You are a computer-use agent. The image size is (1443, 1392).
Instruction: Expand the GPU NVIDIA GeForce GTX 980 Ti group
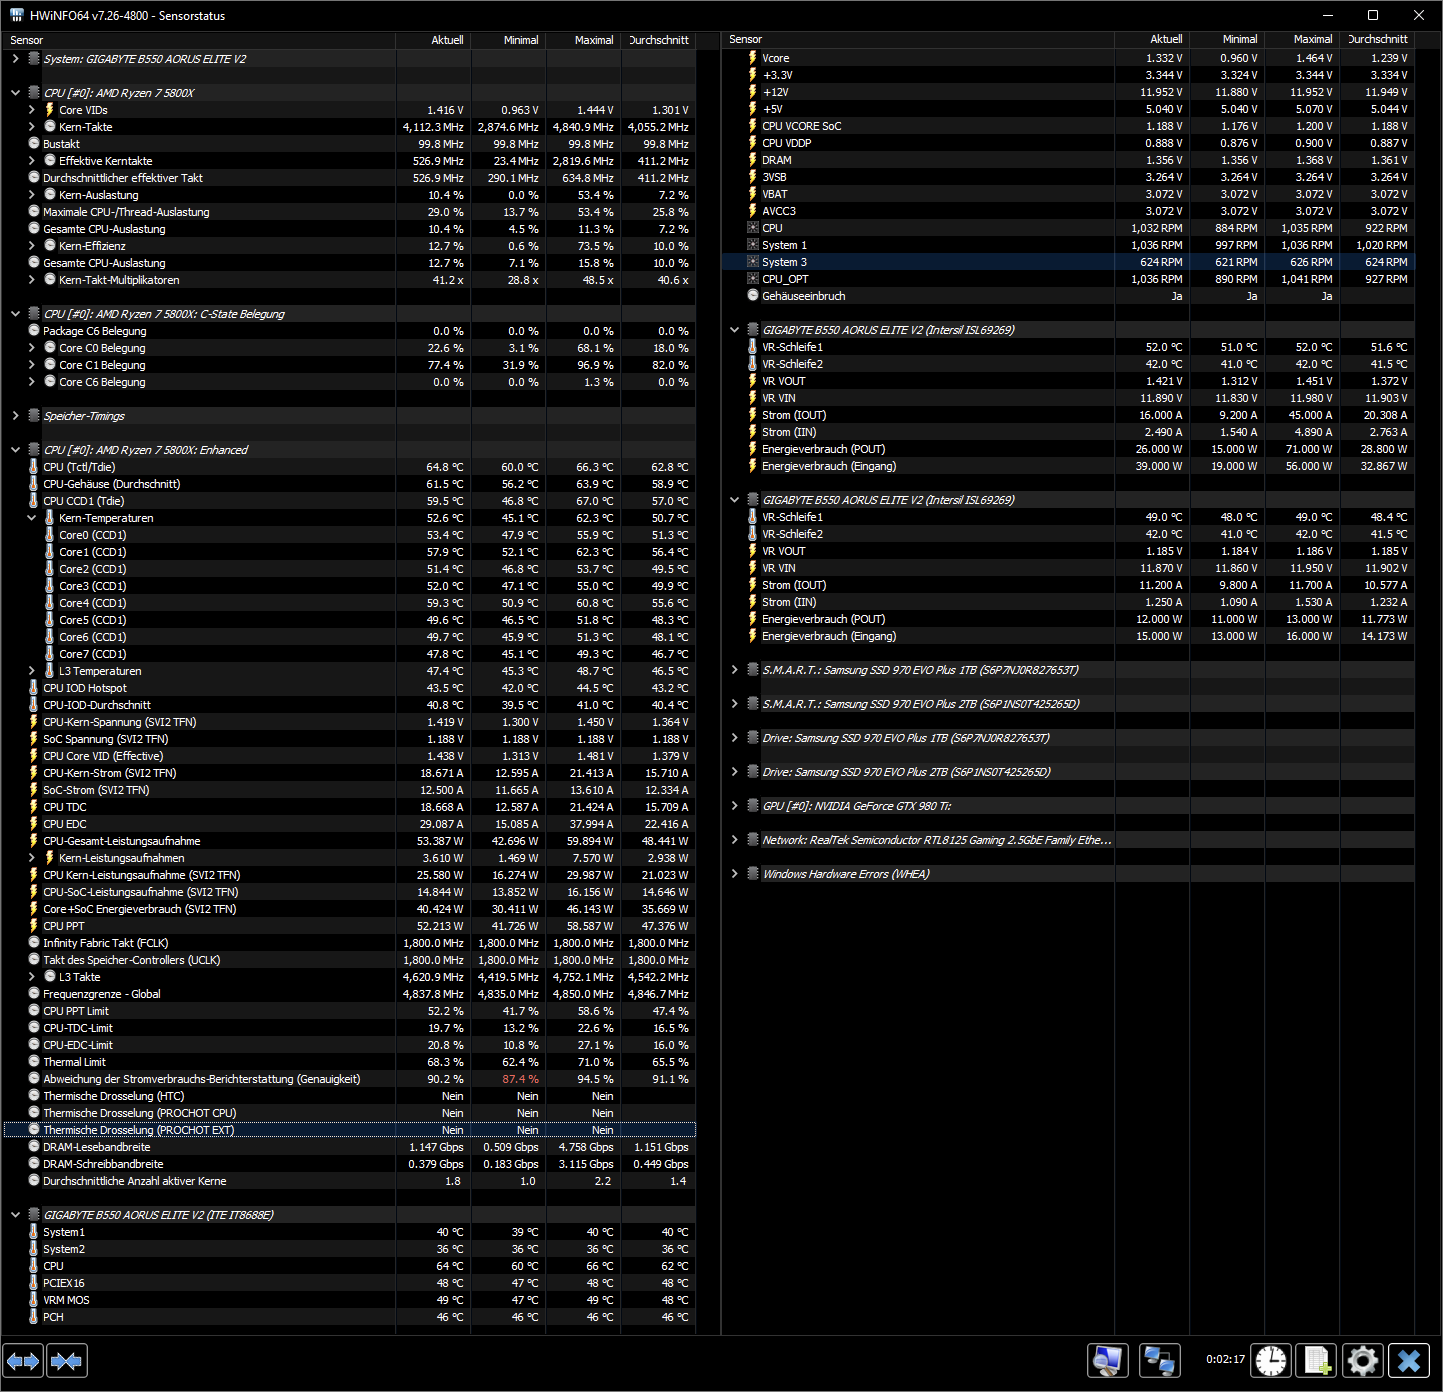pos(734,806)
